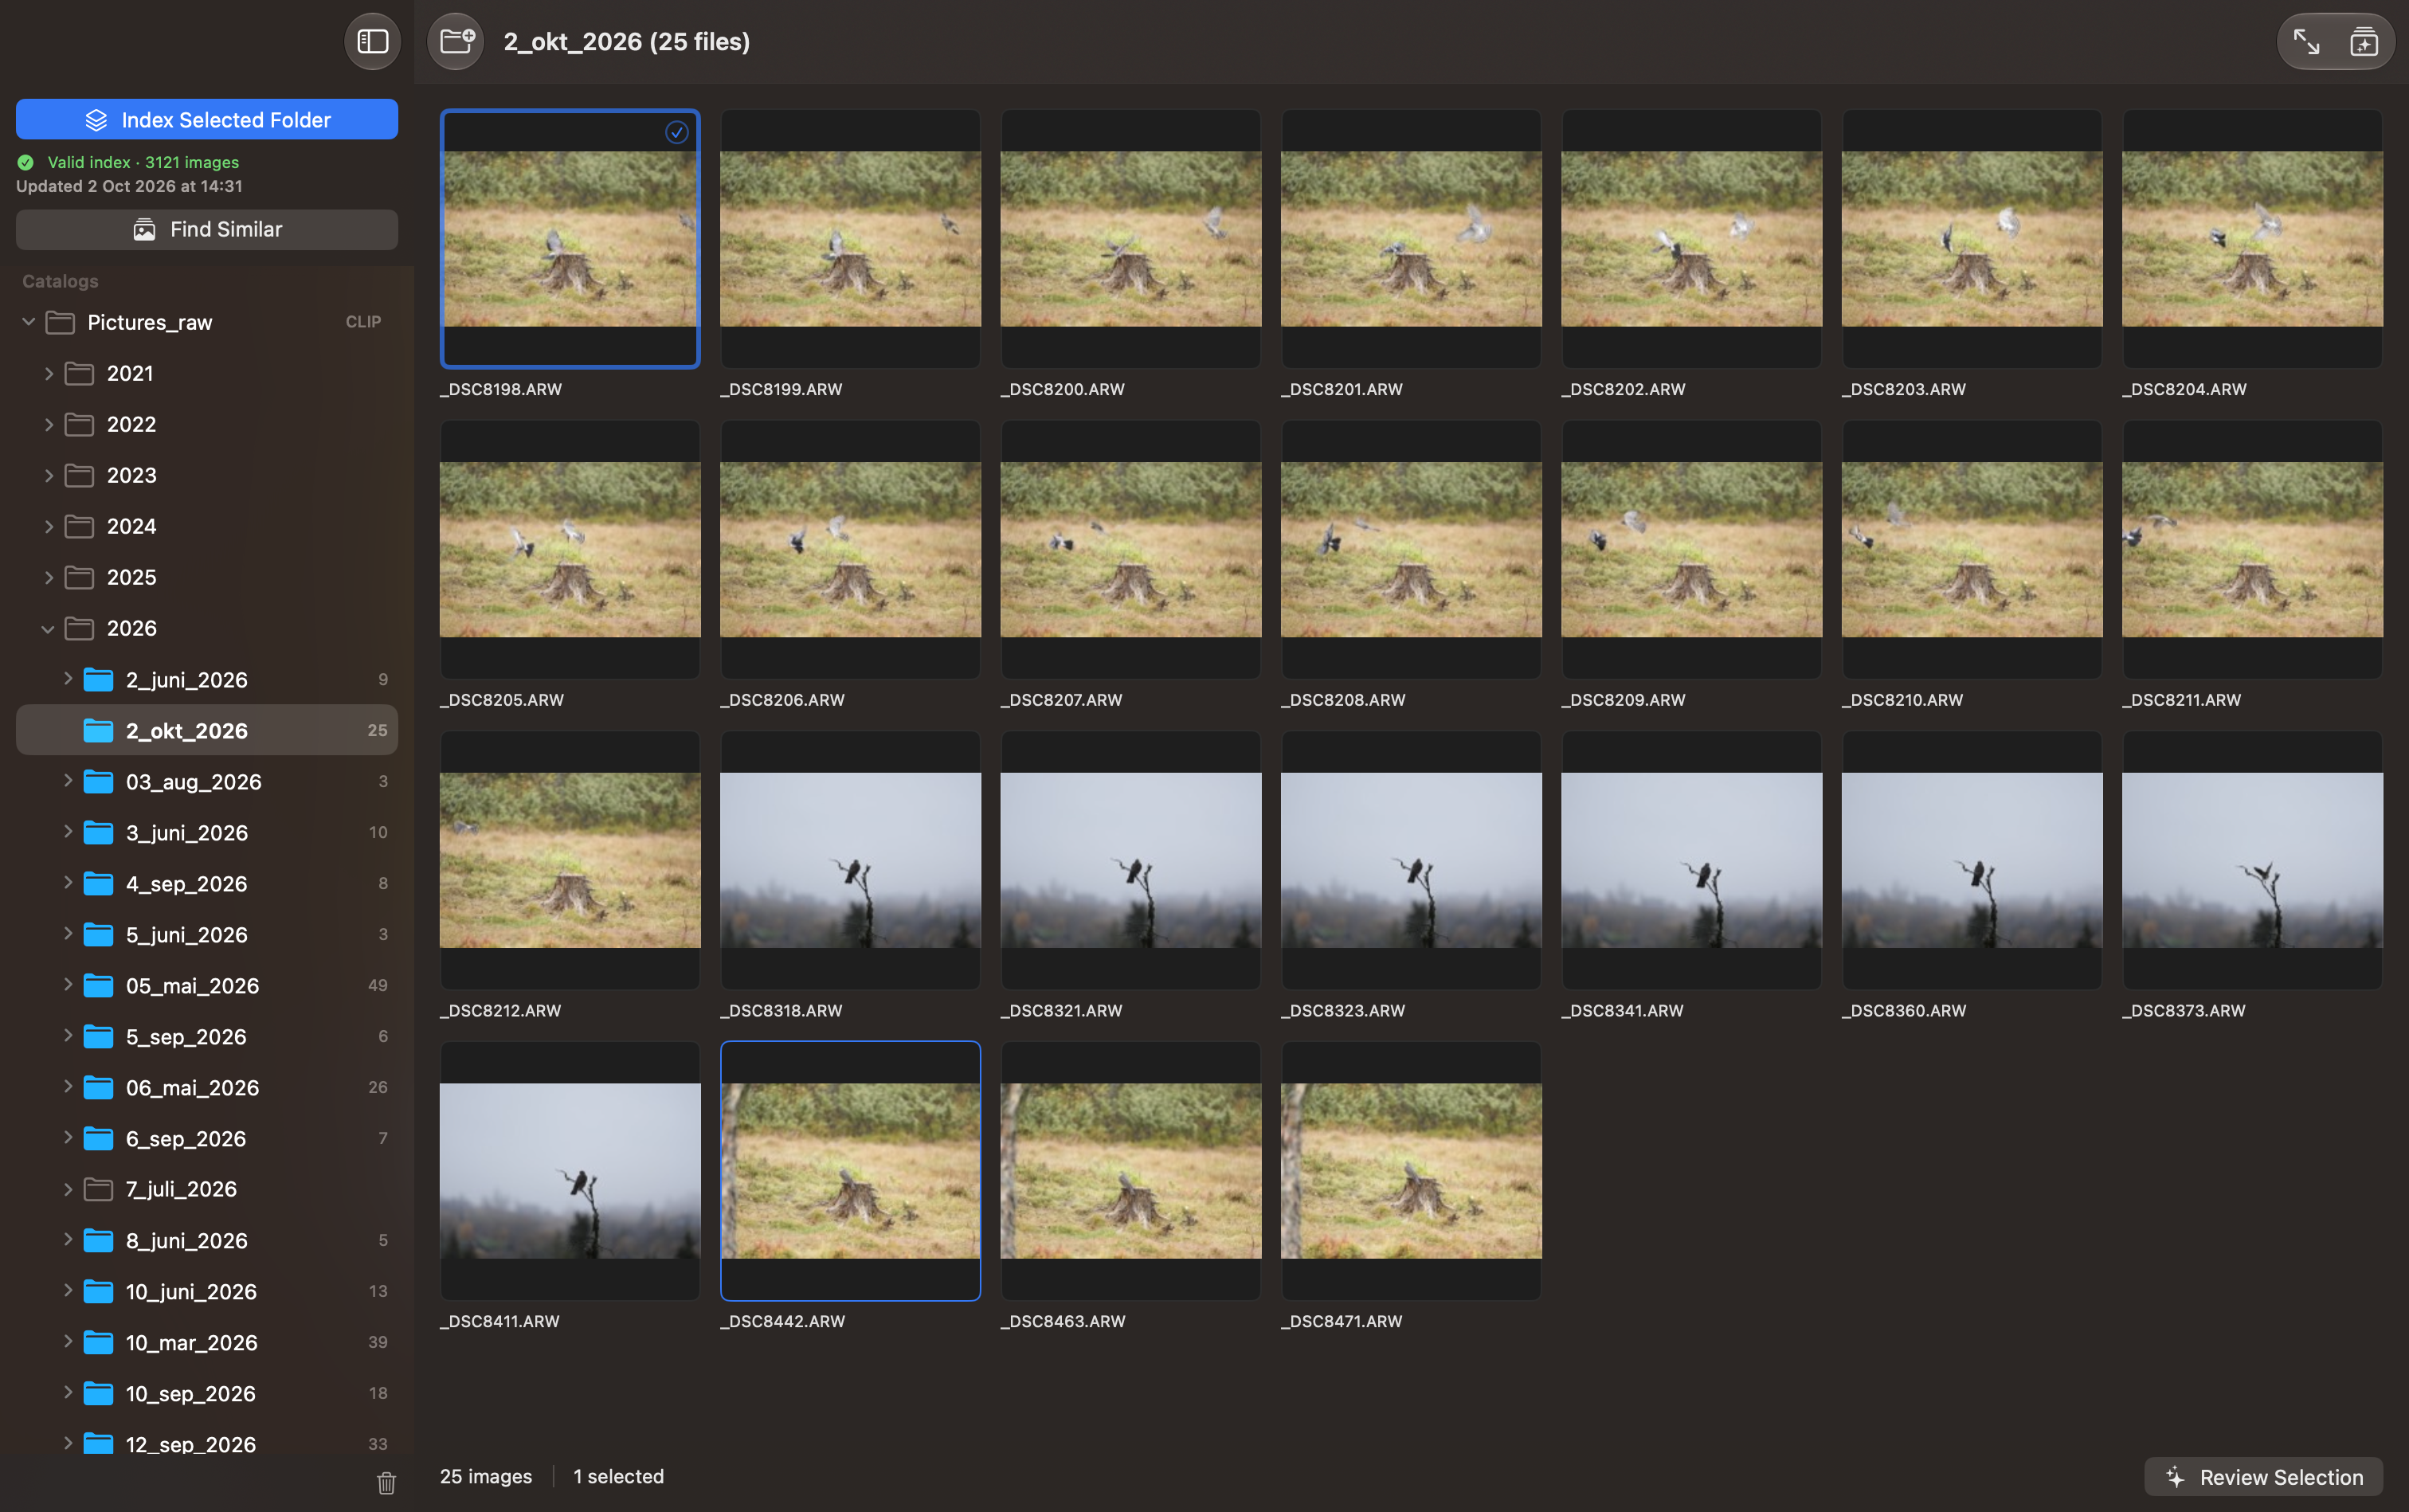Select thumbnail _DSC8207.ARW
The height and width of the screenshot is (1512, 2409).
pos(1131,550)
